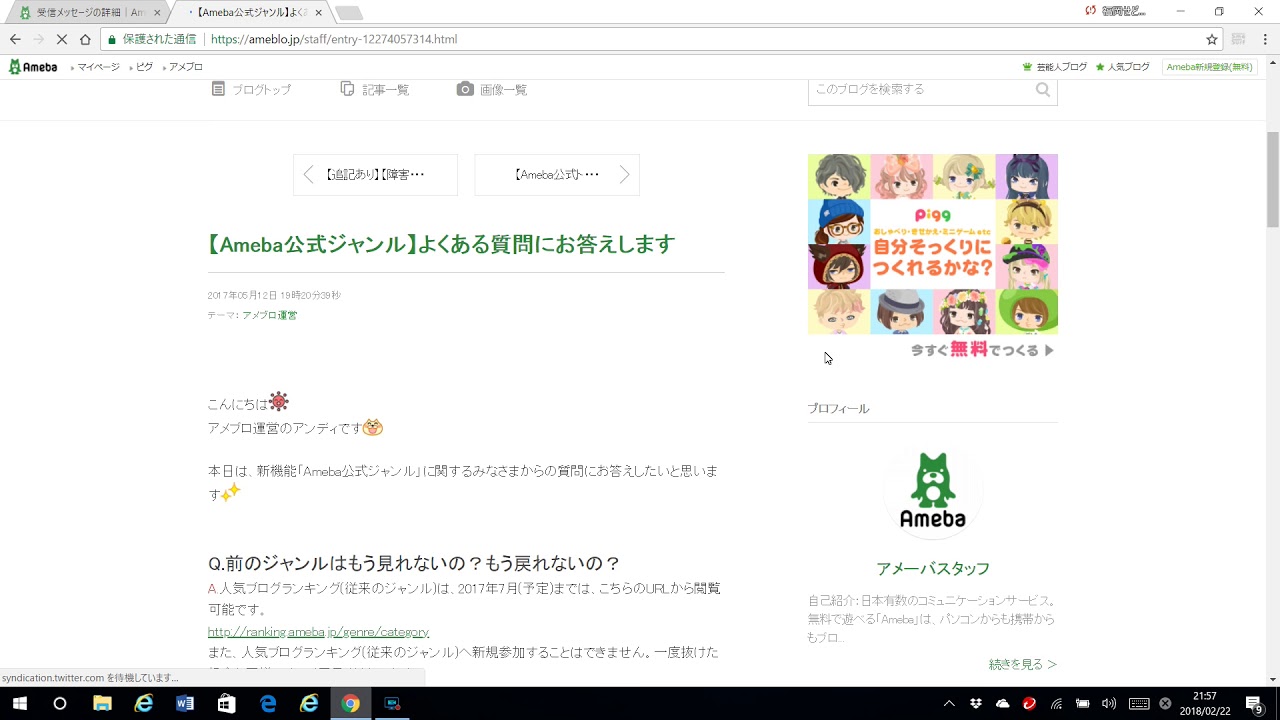The width and height of the screenshot is (1280, 720).
Task: Open a new browser tab
Action: pyautogui.click(x=349, y=13)
